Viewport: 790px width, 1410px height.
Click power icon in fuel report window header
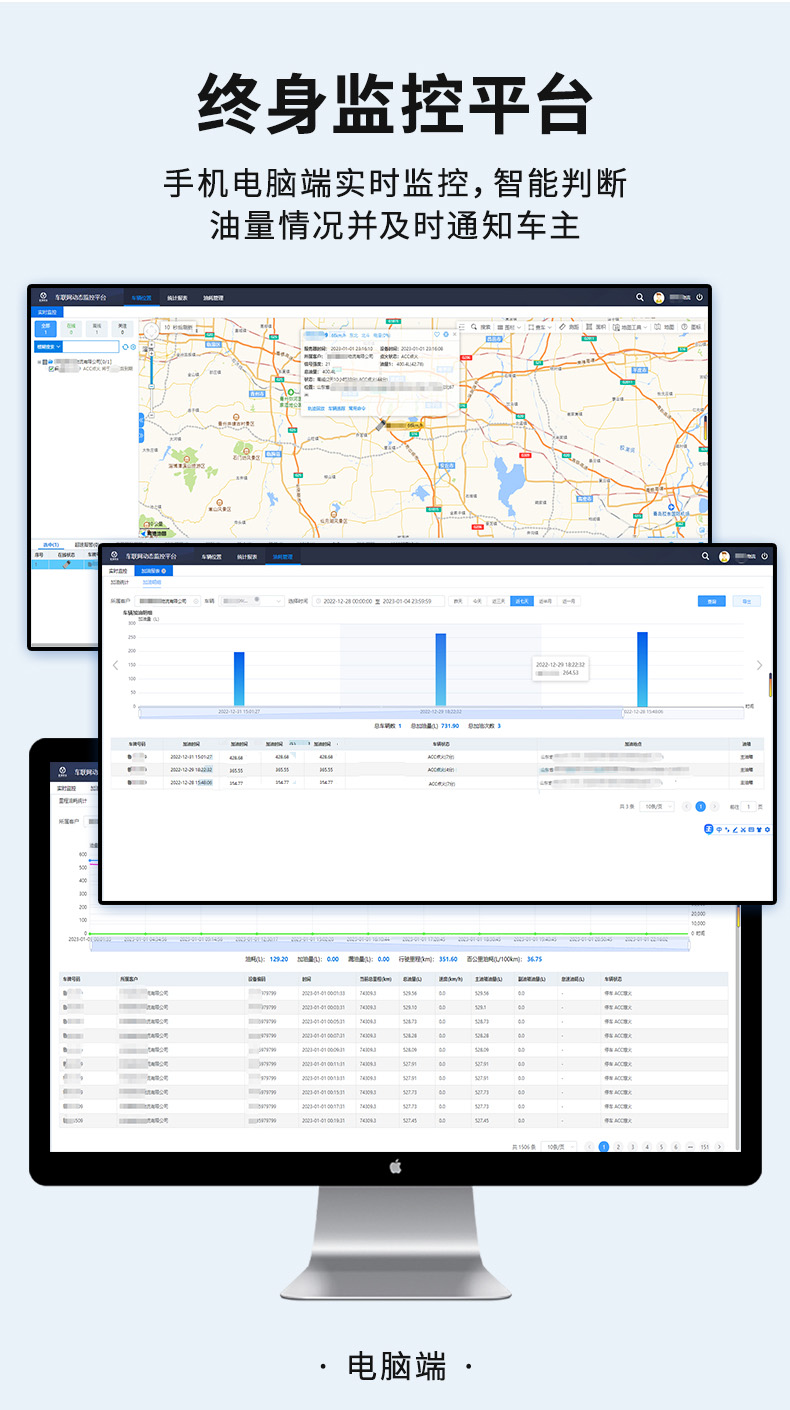pyautogui.click(x=765, y=556)
